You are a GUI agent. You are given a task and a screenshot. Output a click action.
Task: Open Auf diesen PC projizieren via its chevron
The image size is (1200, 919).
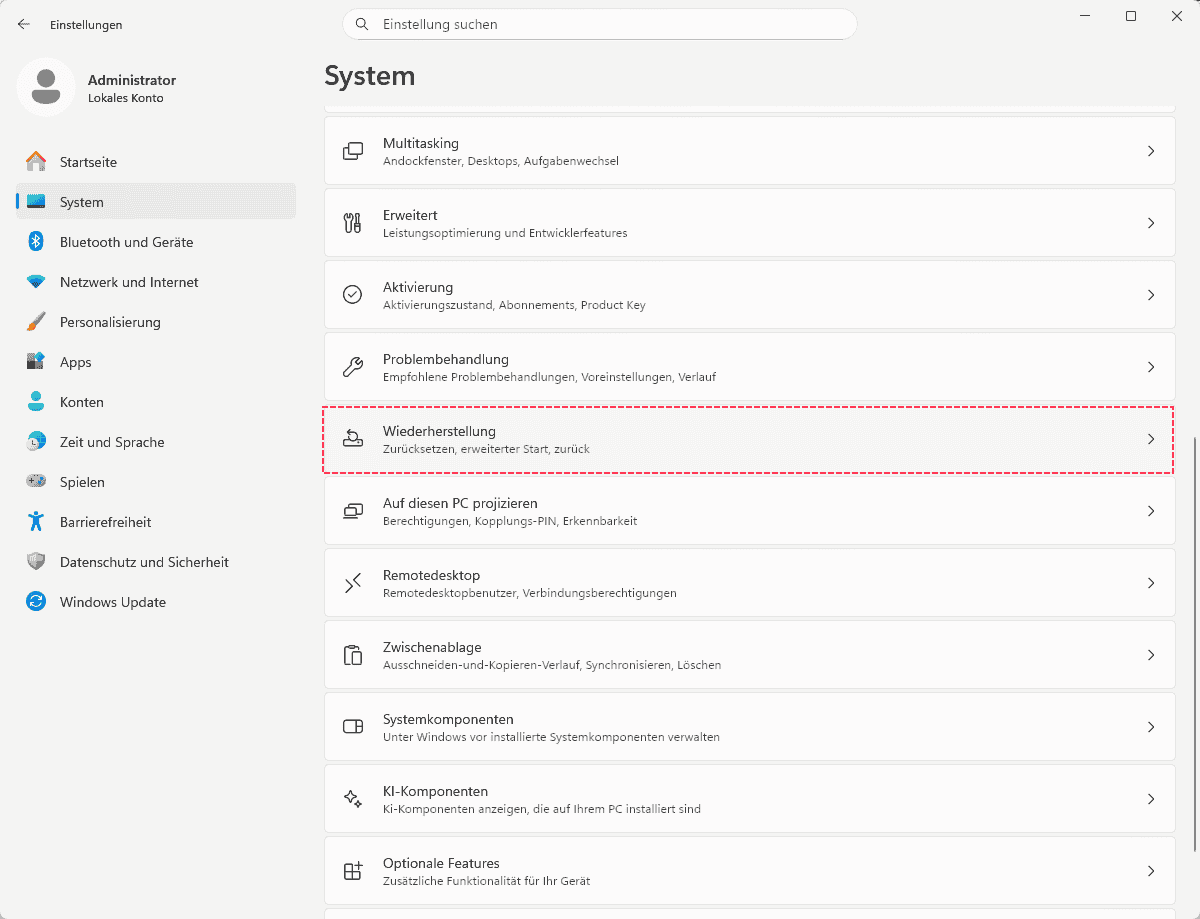point(1151,511)
